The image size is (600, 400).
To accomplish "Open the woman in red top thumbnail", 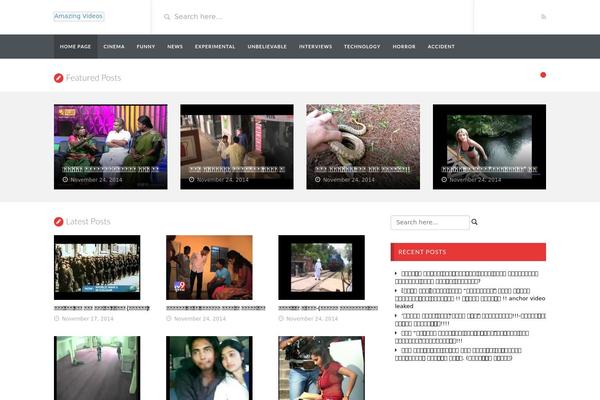I will (321, 368).
